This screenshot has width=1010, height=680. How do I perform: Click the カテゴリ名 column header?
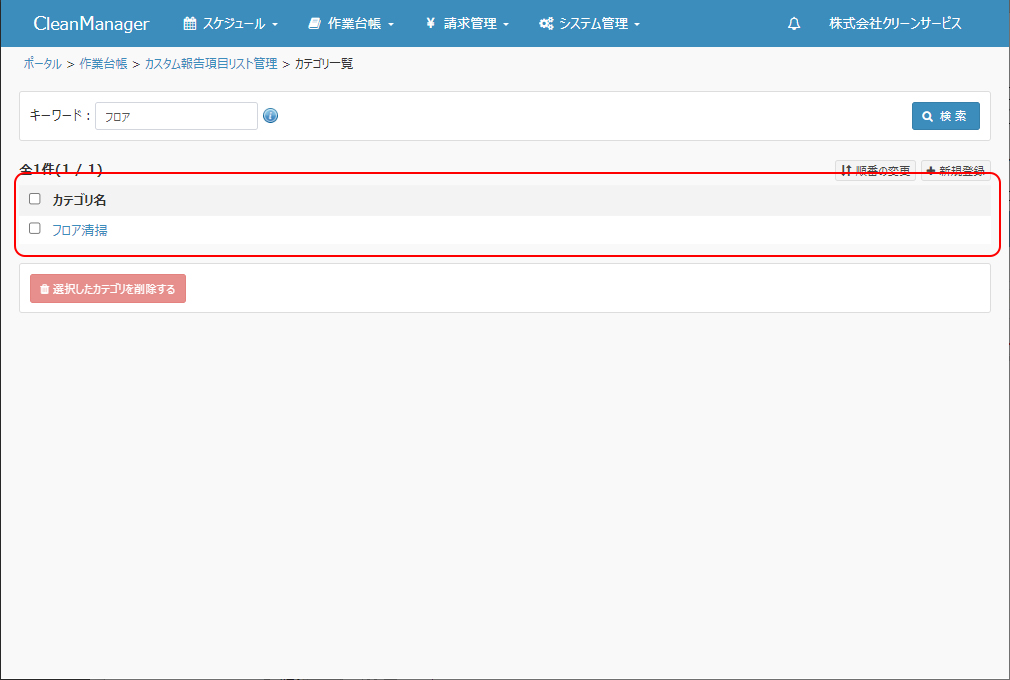[79, 200]
